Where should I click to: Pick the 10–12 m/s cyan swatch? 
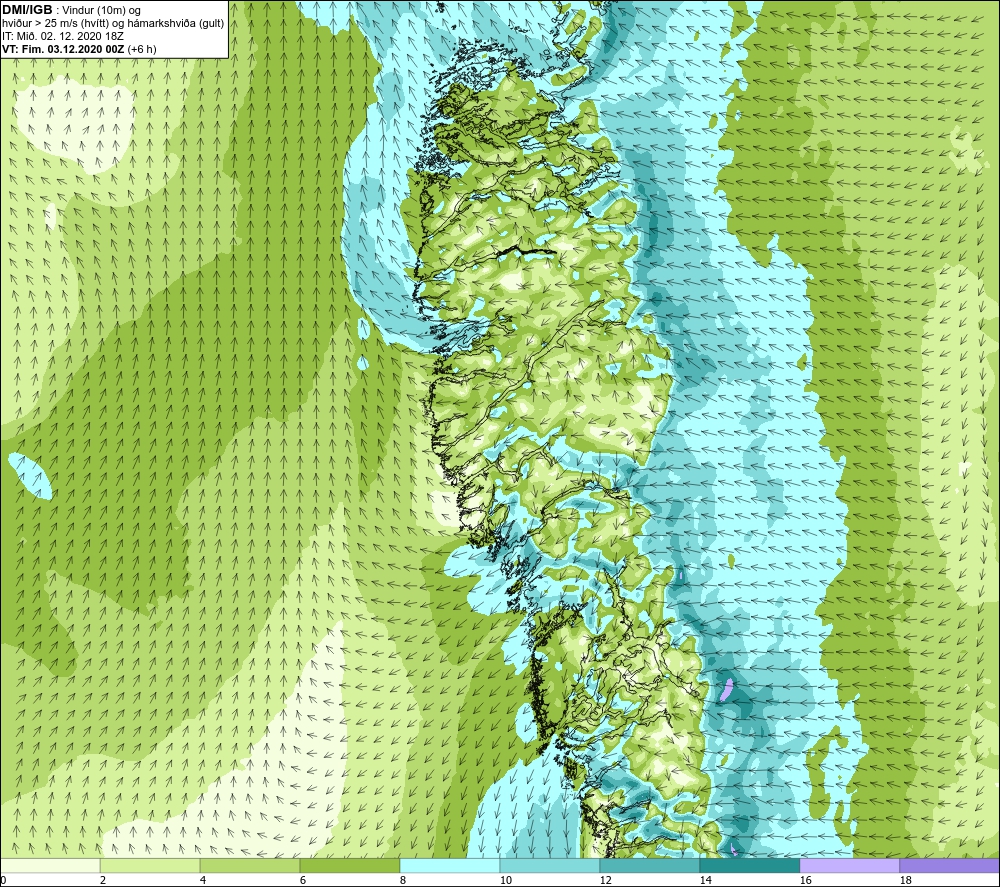(550, 865)
